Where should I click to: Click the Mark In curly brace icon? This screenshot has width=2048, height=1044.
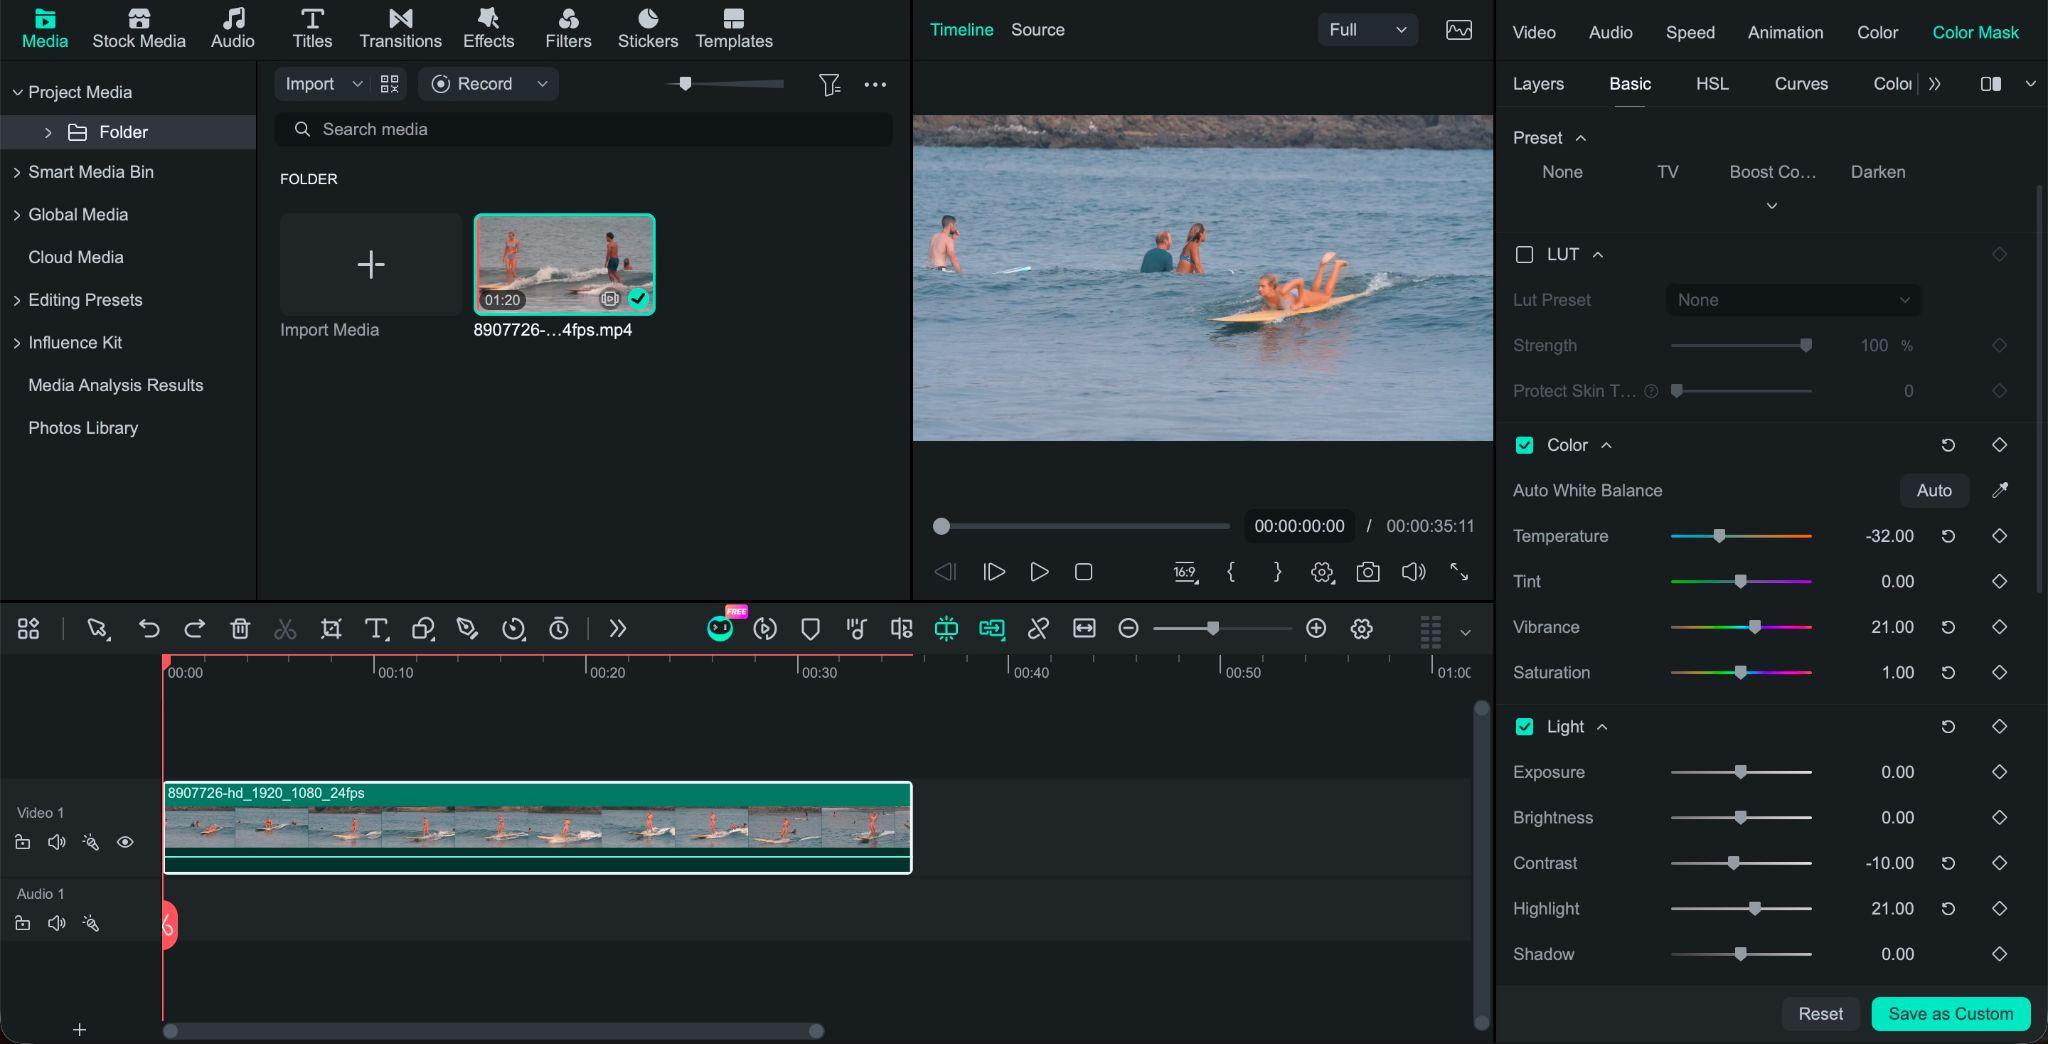[x=1231, y=572]
